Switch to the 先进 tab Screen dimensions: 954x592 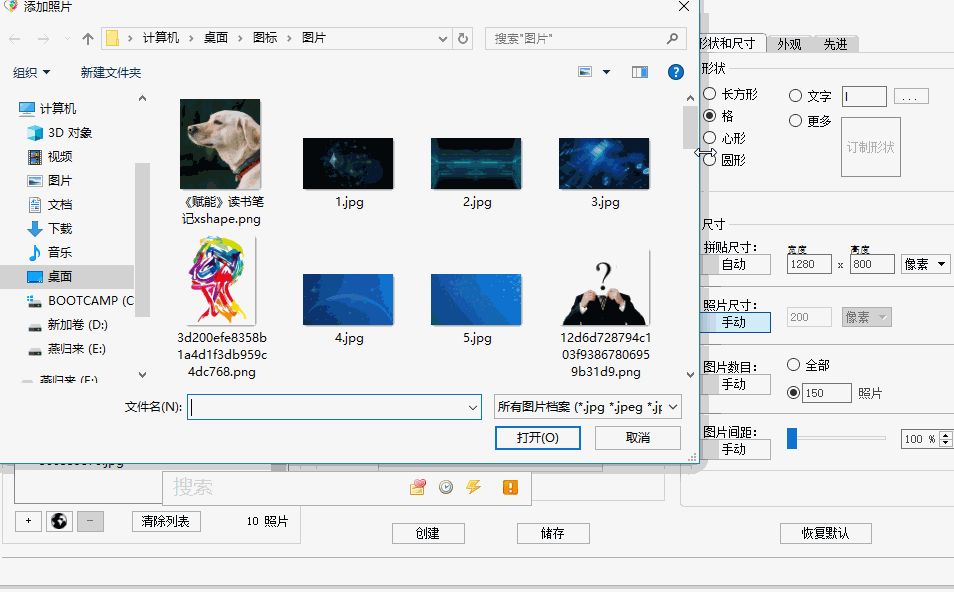pyautogui.click(x=836, y=43)
